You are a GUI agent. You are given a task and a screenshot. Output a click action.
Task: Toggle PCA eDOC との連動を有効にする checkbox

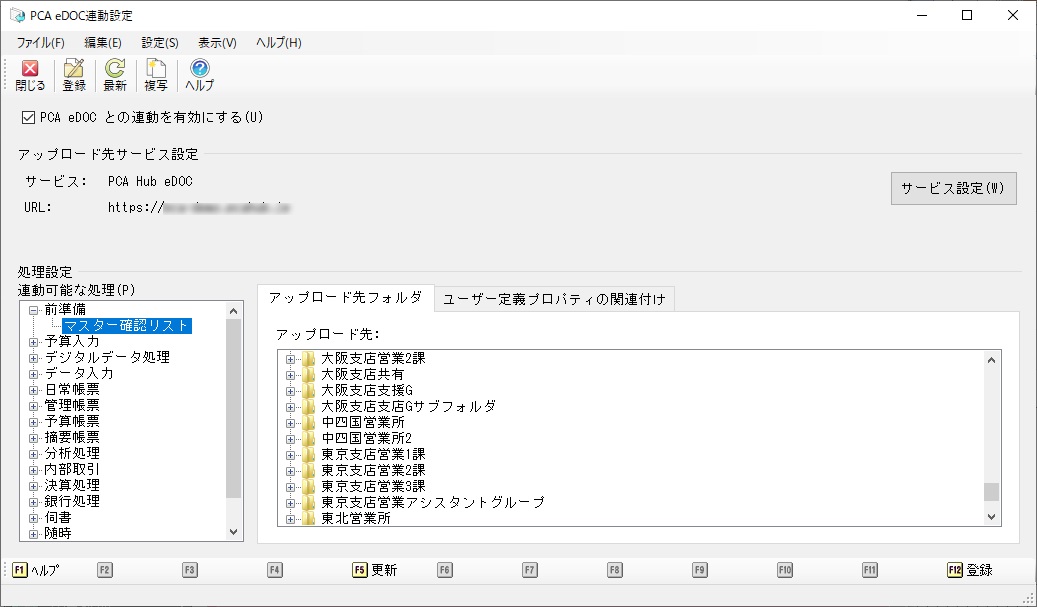28,118
